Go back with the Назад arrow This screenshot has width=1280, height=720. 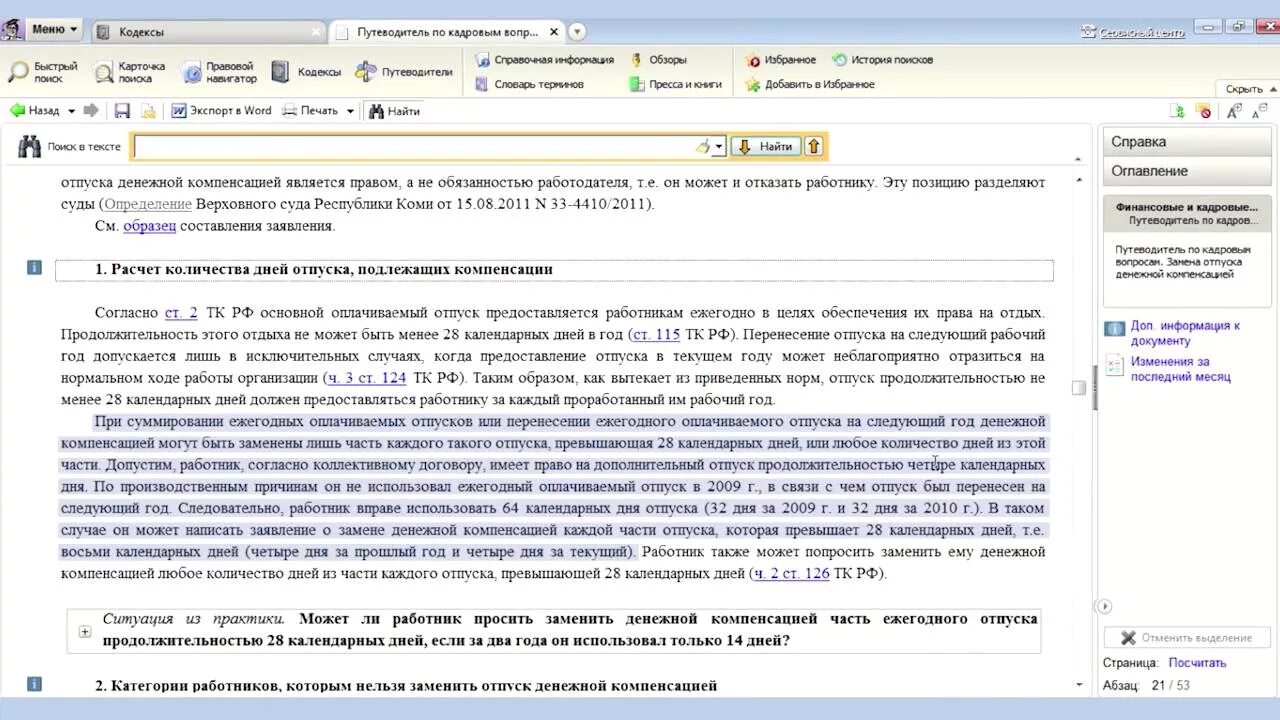pos(34,111)
